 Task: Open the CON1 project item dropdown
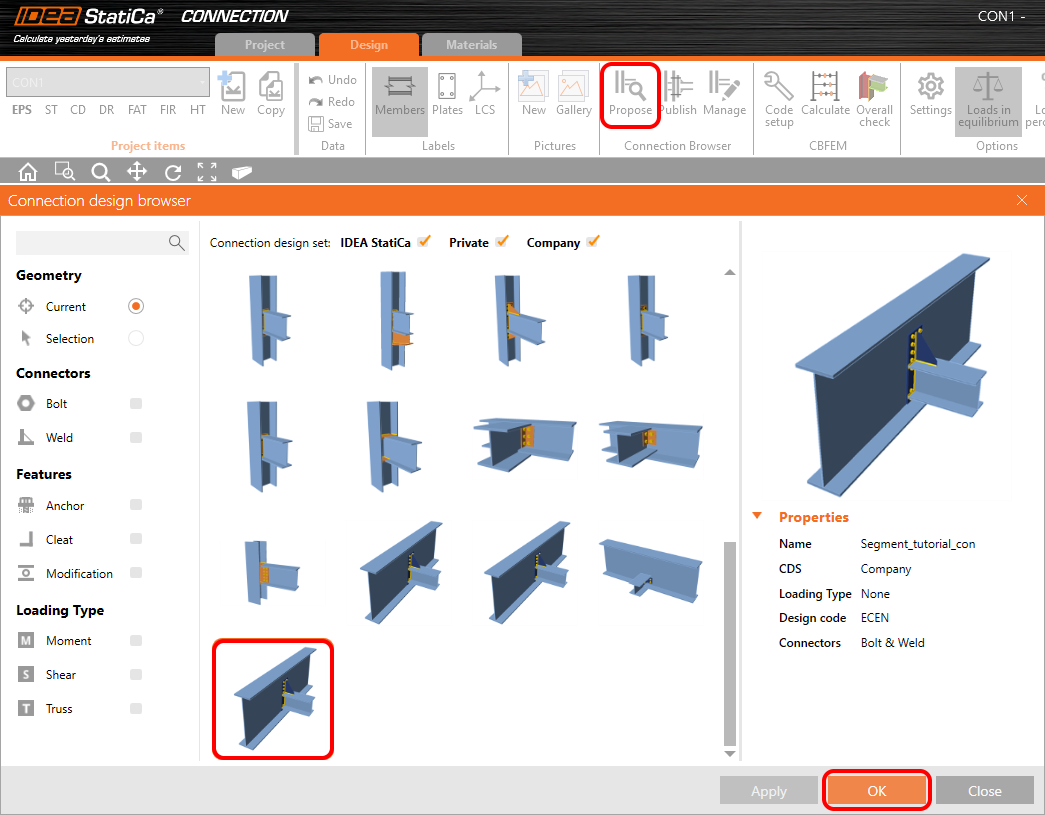[x=108, y=82]
